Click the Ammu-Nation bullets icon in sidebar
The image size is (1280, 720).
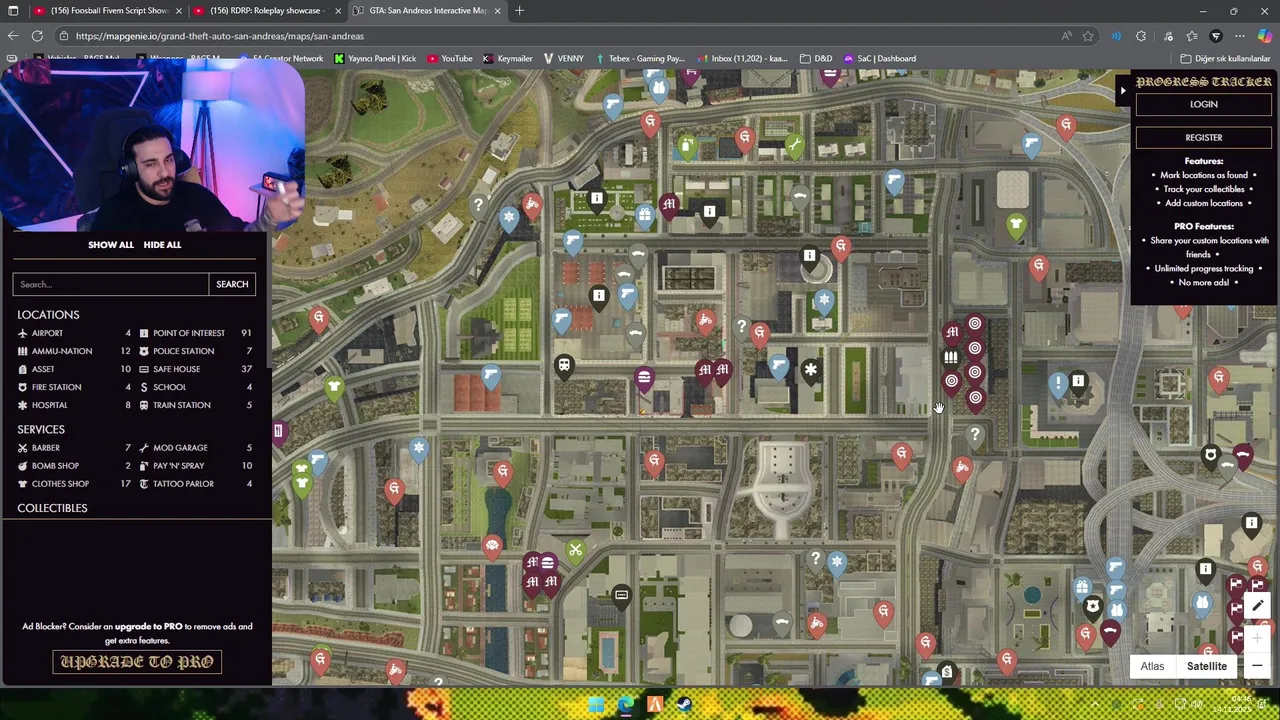click(22, 351)
